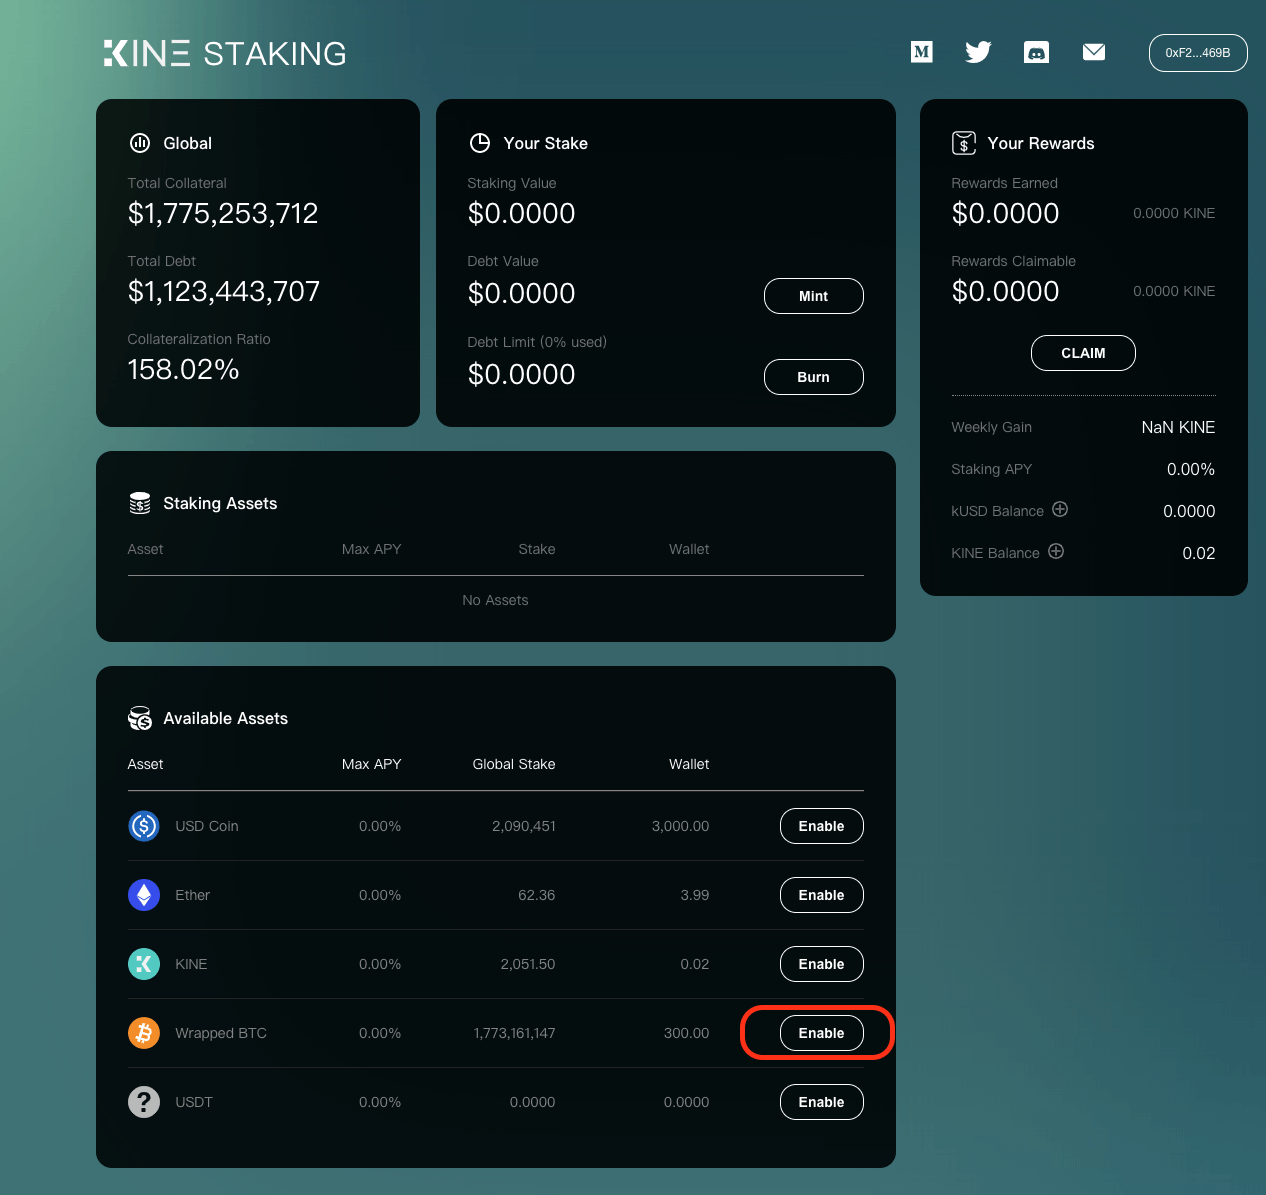Open the Medium link icon
The width and height of the screenshot is (1266, 1195).
tap(922, 52)
